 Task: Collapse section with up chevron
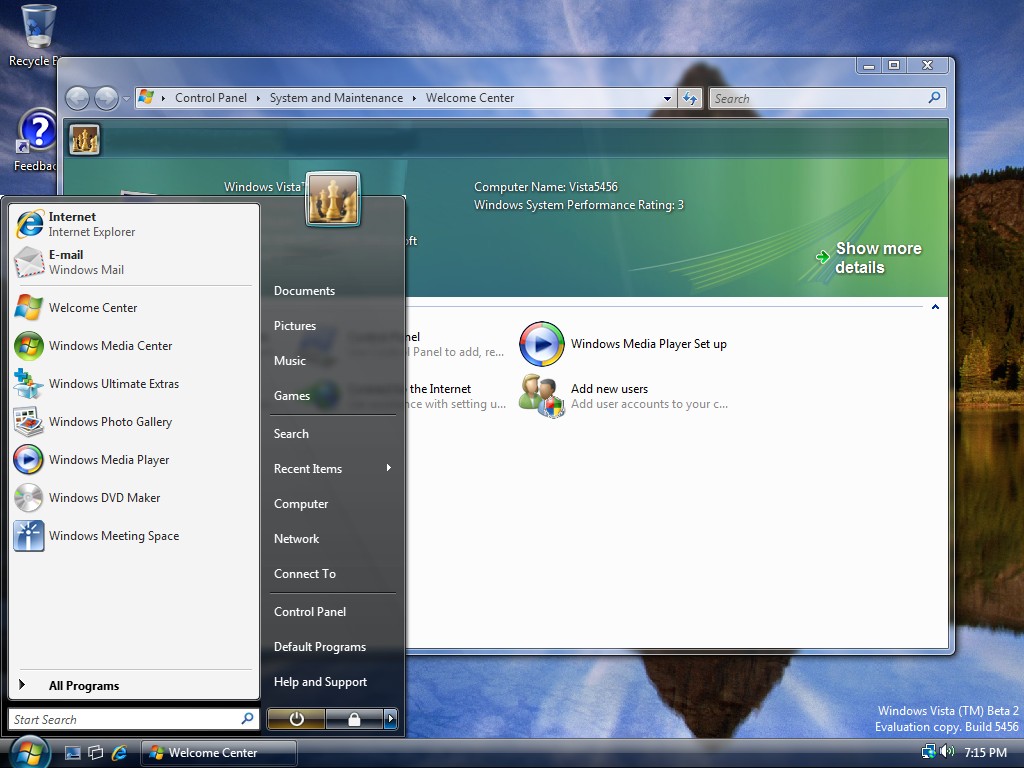pyautogui.click(x=935, y=307)
